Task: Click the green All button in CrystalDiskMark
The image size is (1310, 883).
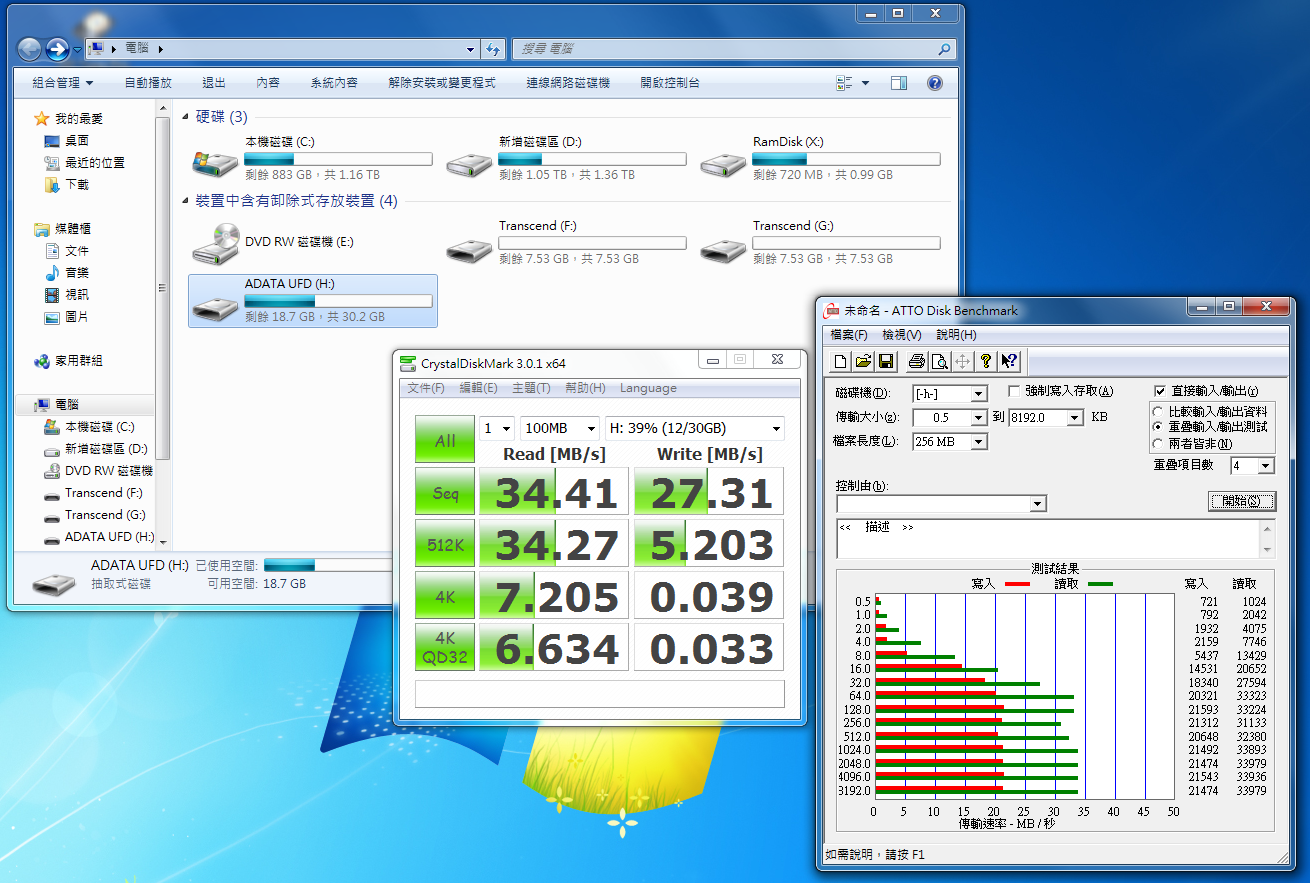Action: (445, 440)
